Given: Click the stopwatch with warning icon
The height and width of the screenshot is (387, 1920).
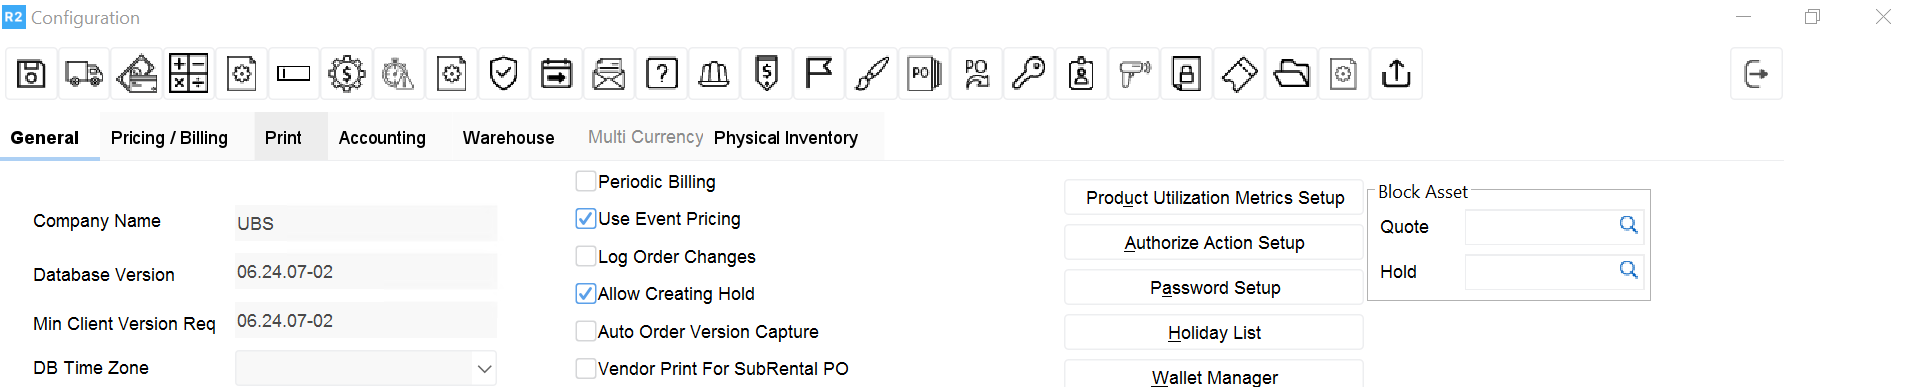Looking at the screenshot, I should pos(398,74).
